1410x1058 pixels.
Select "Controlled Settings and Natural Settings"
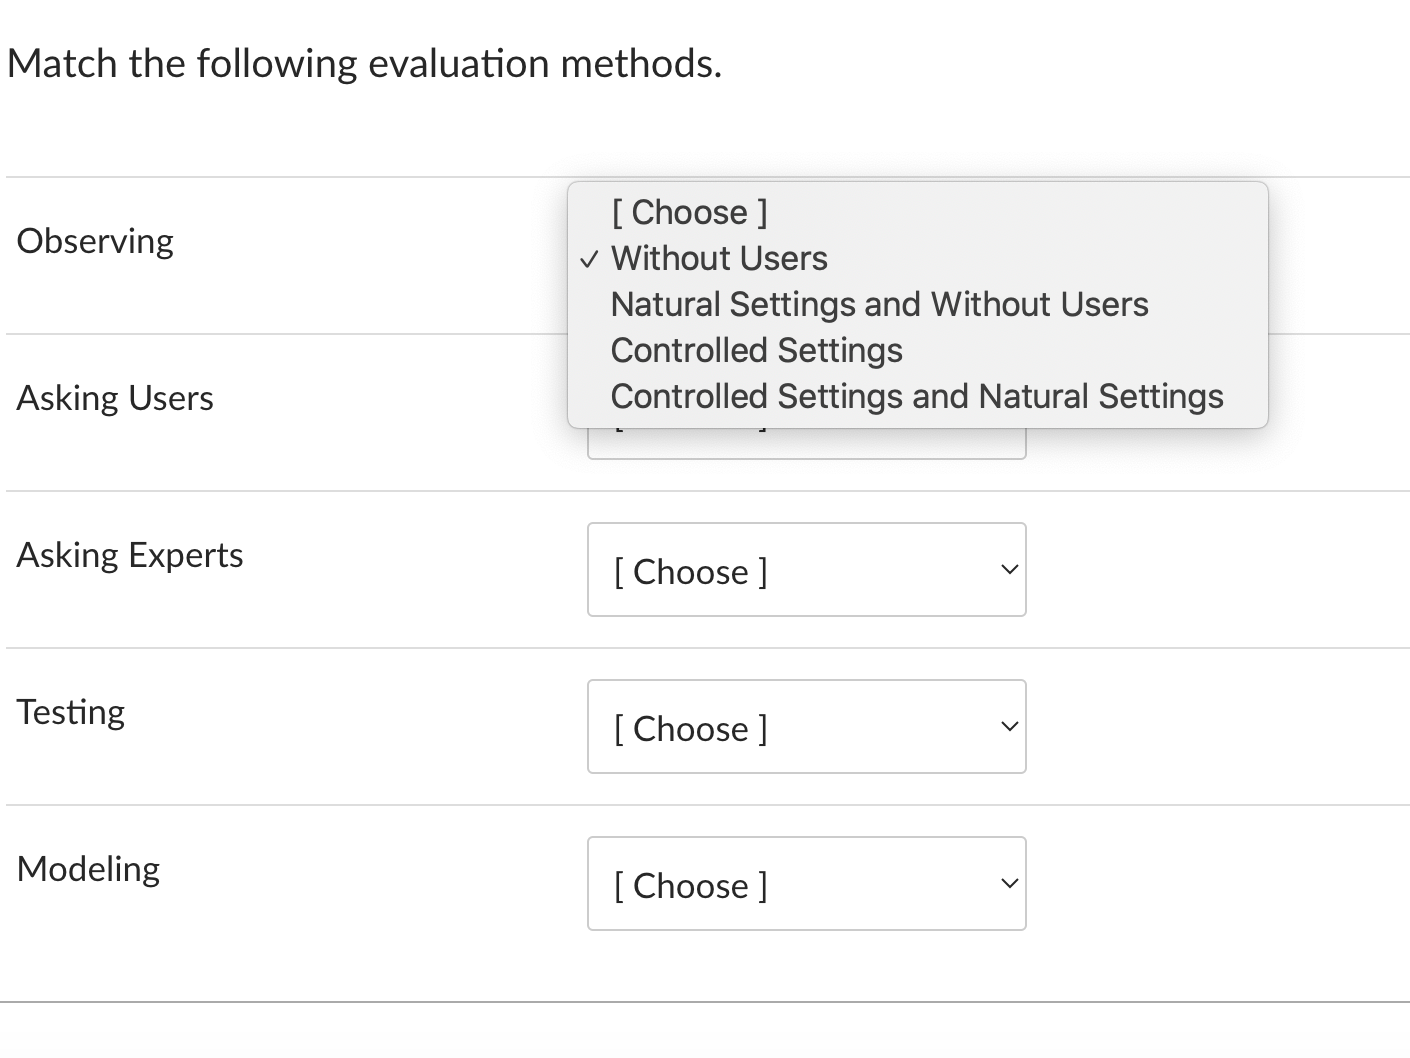916,396
